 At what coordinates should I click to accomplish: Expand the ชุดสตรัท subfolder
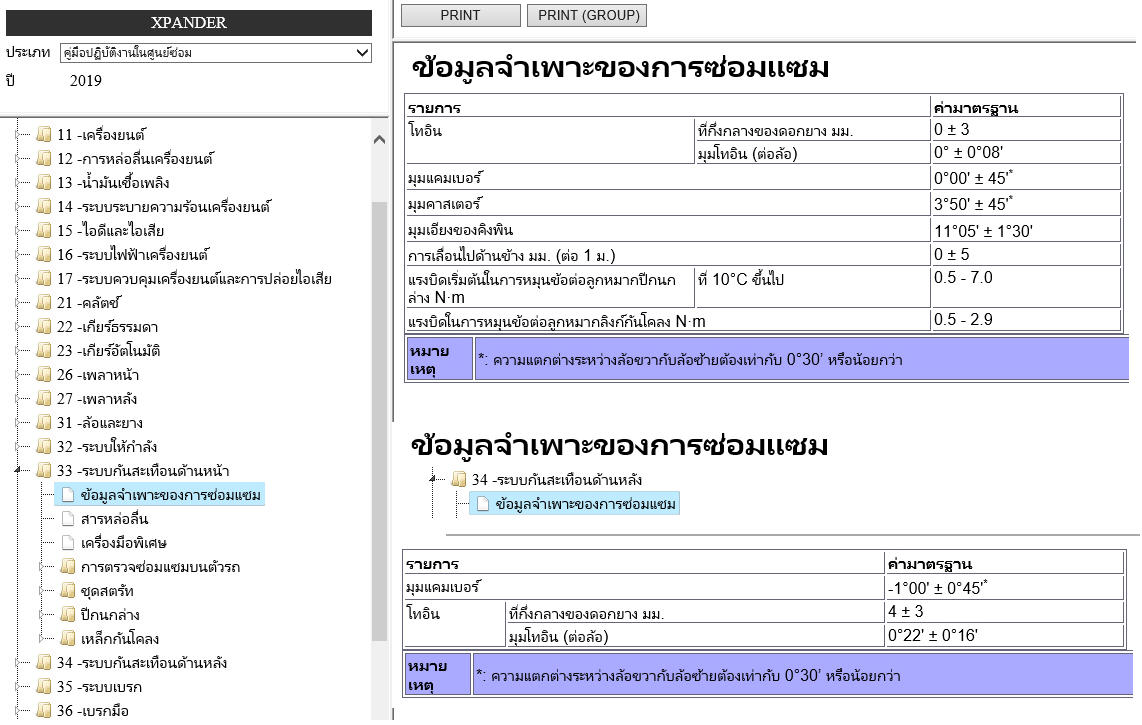pyautogui.click(x=42, y=591)
